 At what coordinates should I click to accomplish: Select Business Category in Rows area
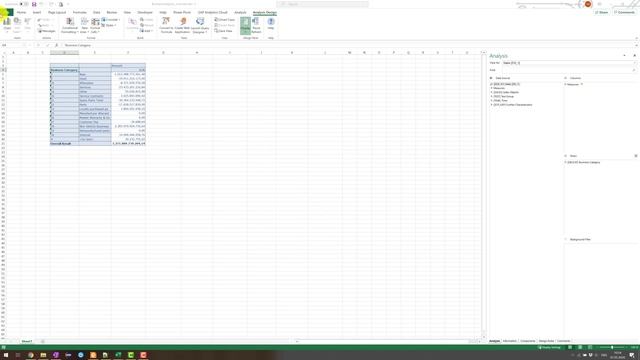pos(584,162)
